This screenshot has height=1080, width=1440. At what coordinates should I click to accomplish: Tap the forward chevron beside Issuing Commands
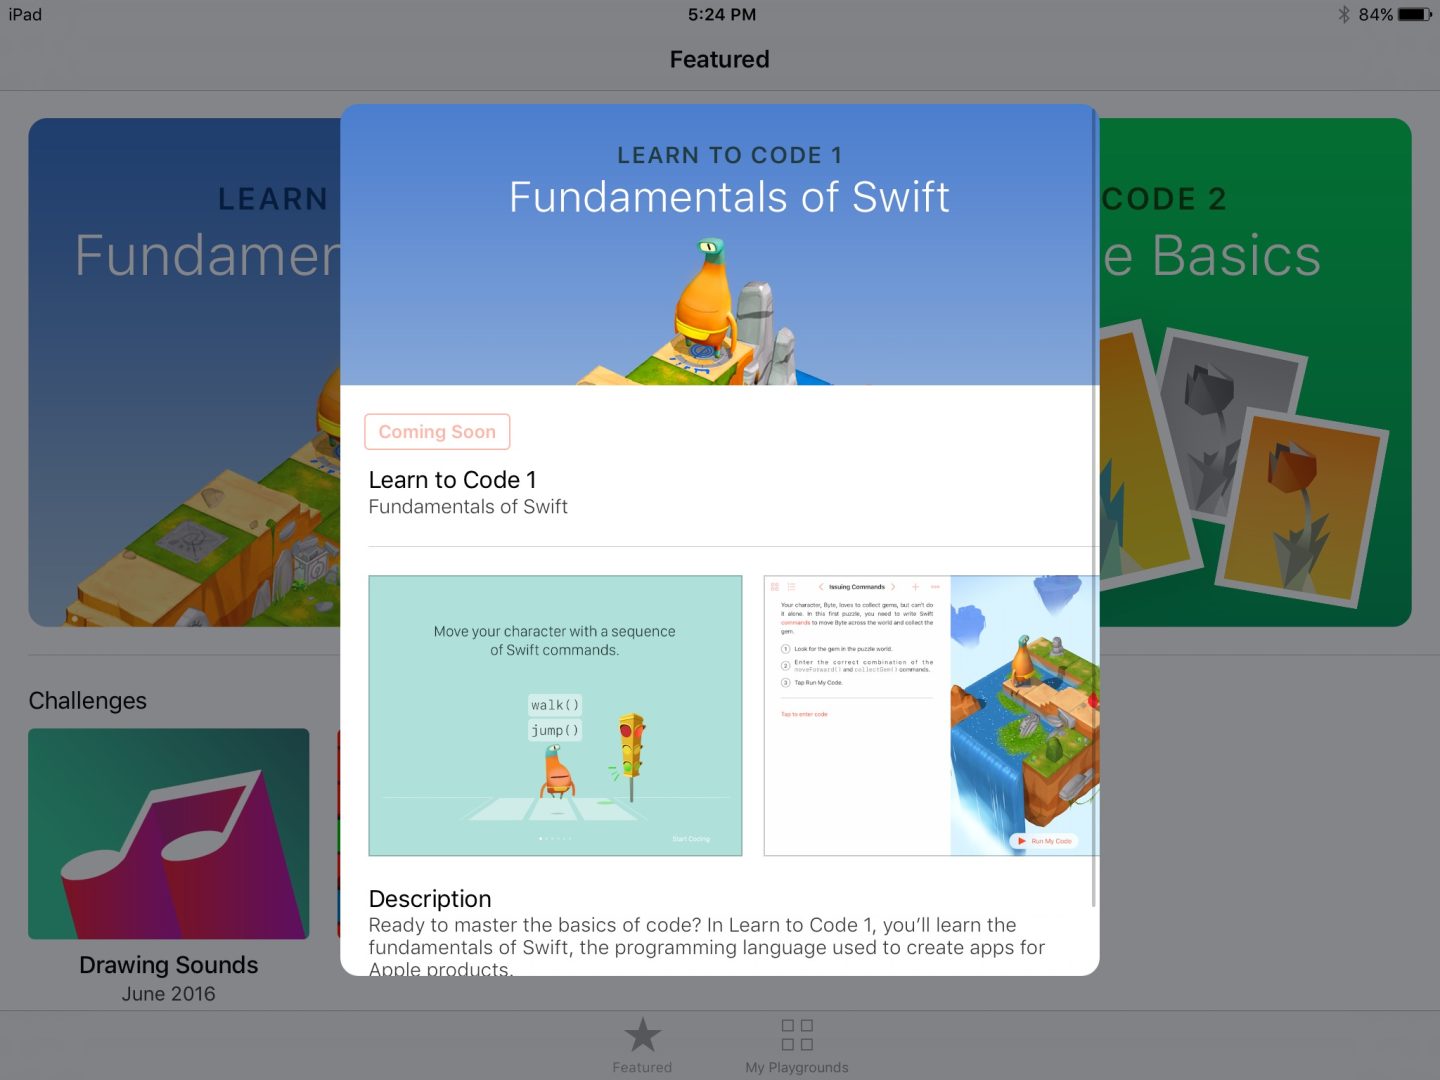(x=893, y=587)
